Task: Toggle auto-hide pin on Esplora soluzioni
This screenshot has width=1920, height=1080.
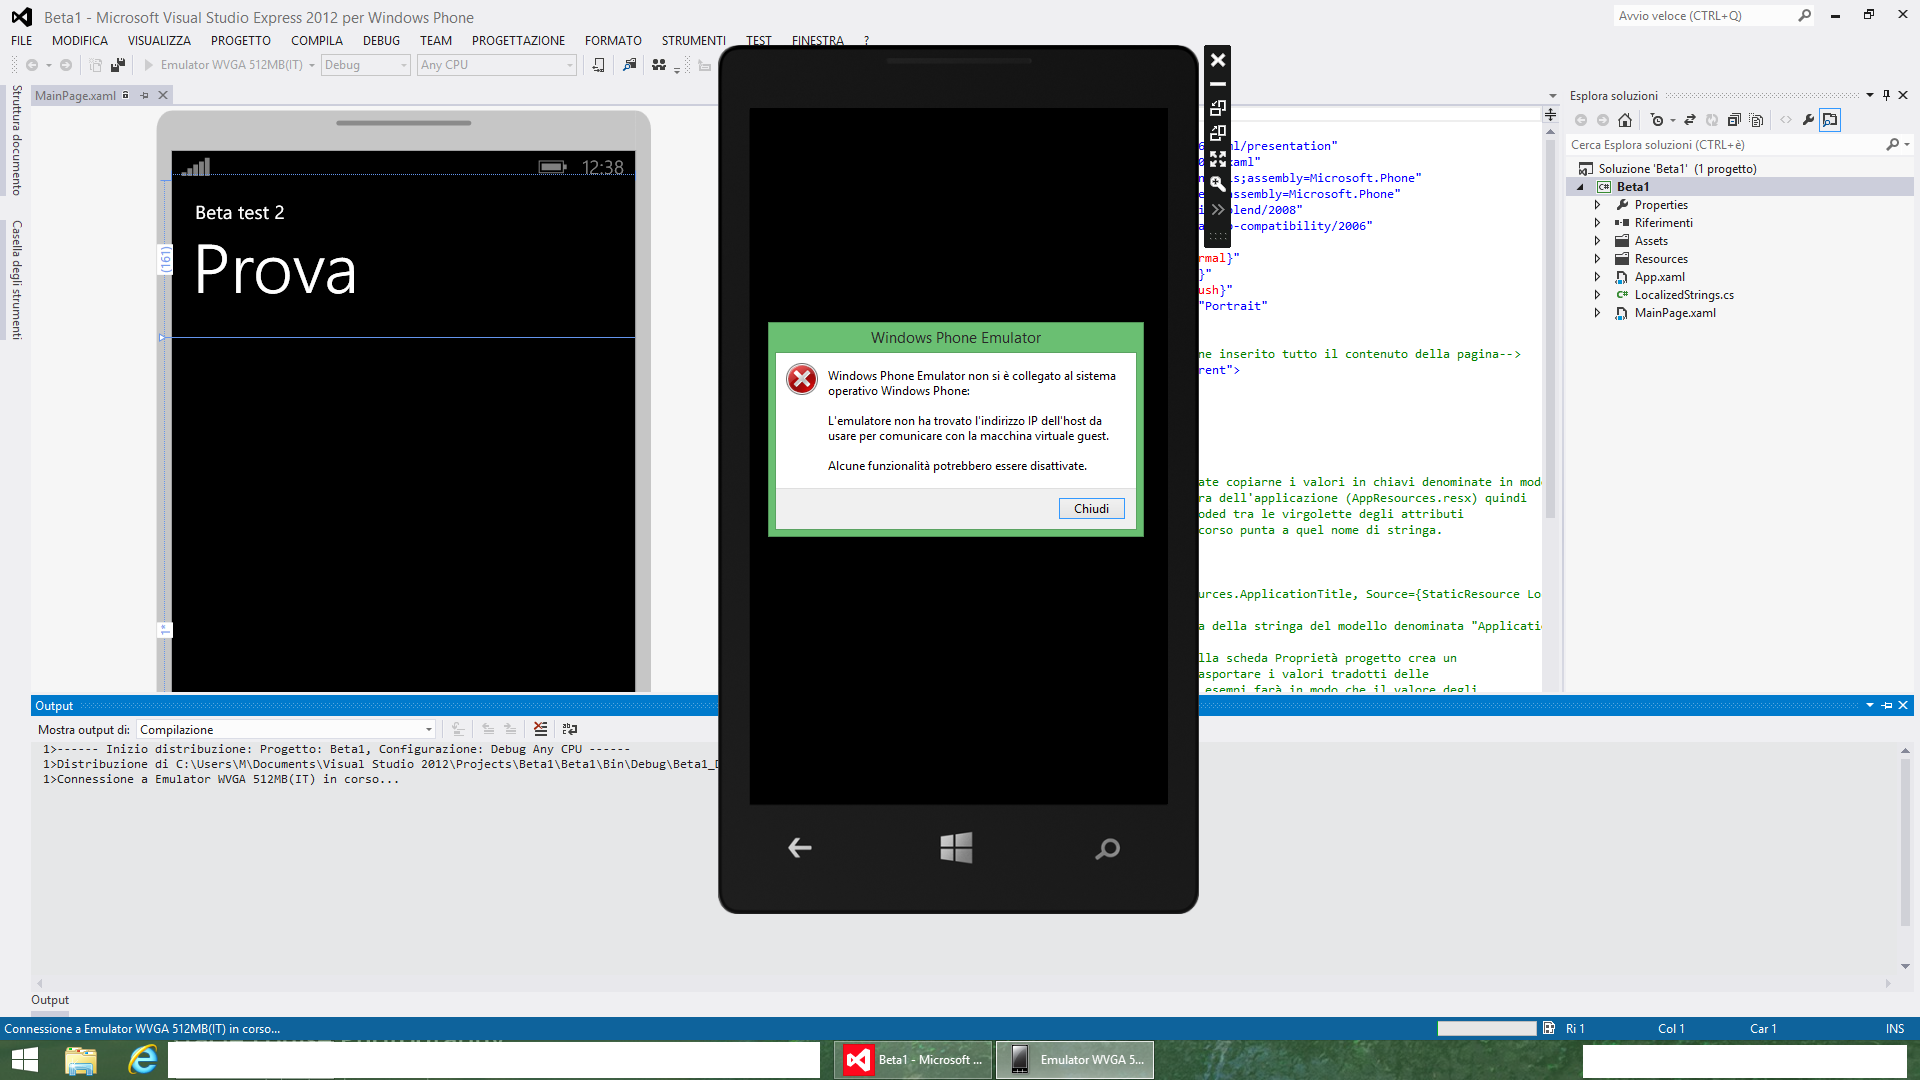Action: (1886, 95)
